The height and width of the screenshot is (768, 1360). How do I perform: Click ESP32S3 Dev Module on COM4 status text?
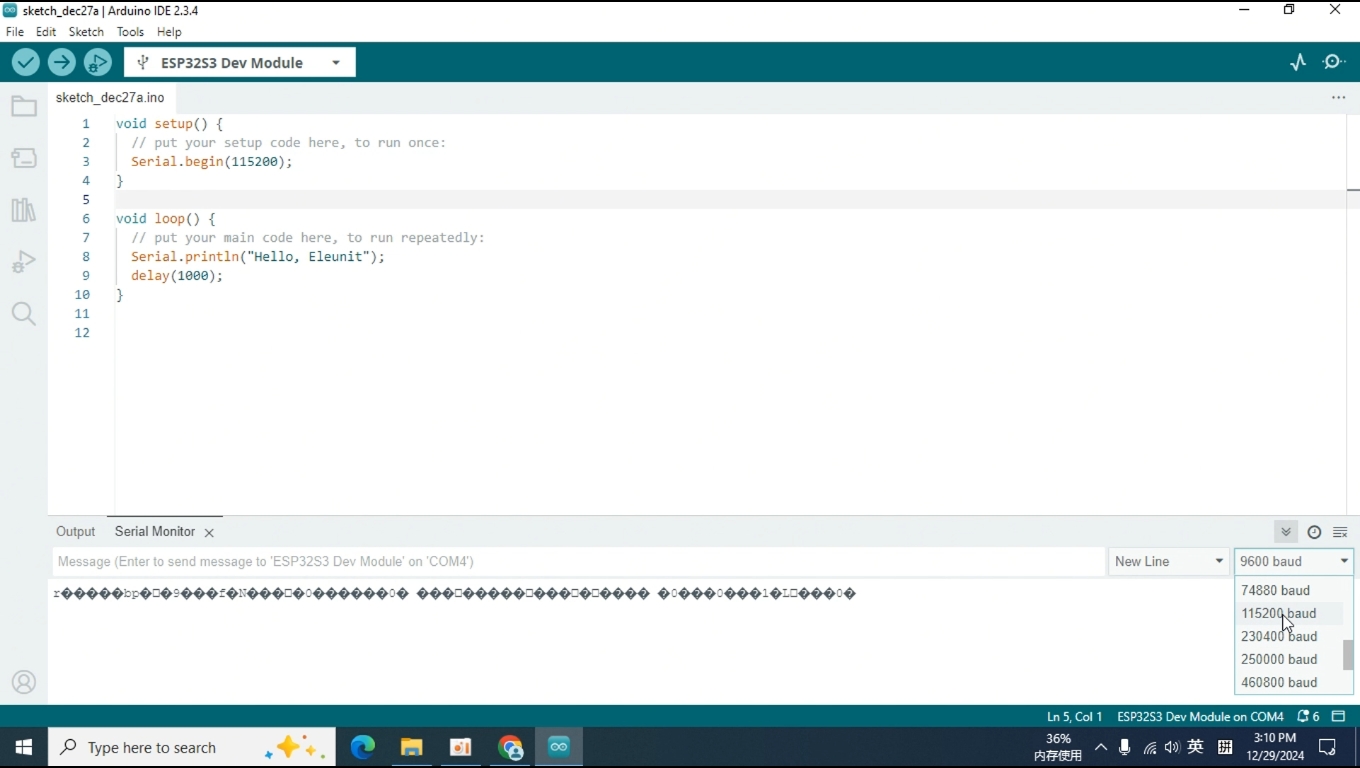point(1200,717)
